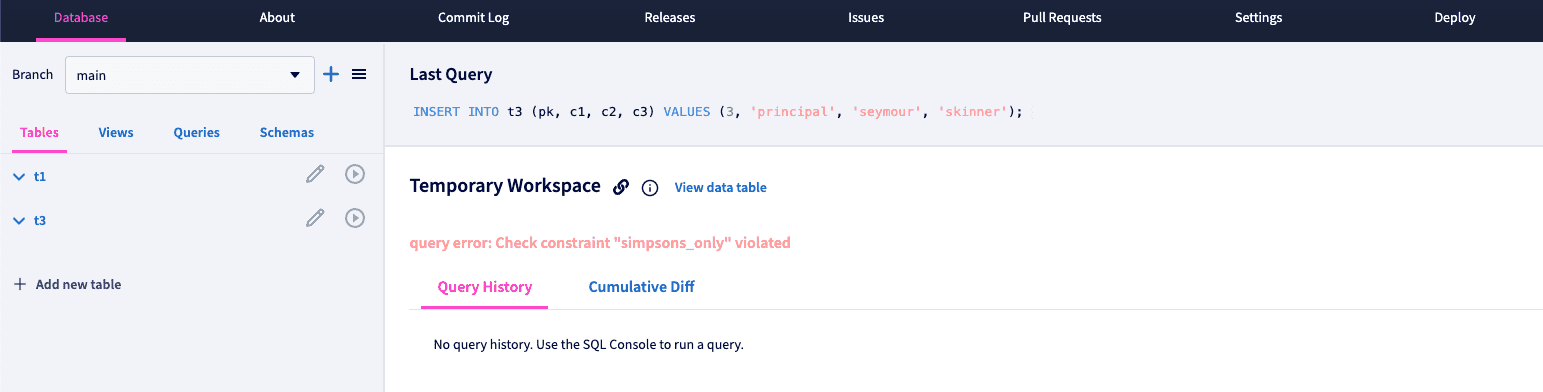Edit table t1 with the pencil icon
The image size is (1543, 392).
coord(315,175)
